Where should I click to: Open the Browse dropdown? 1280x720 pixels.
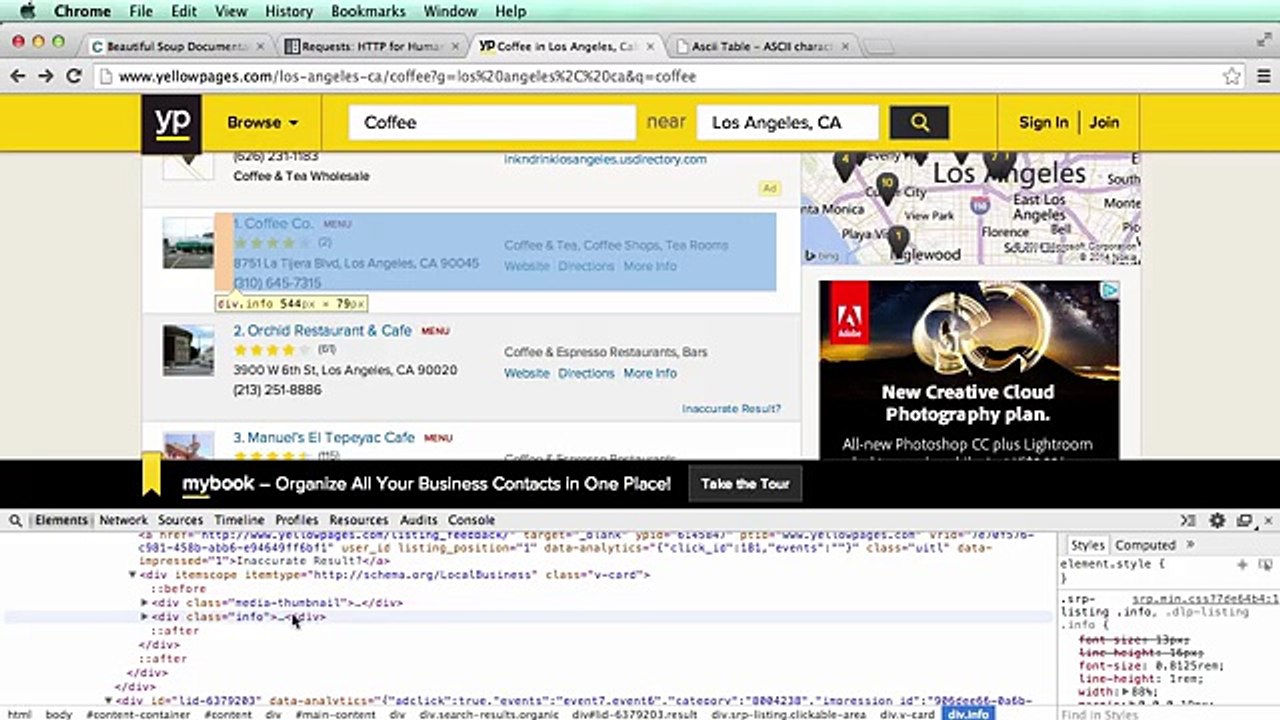tap(263, 122)
